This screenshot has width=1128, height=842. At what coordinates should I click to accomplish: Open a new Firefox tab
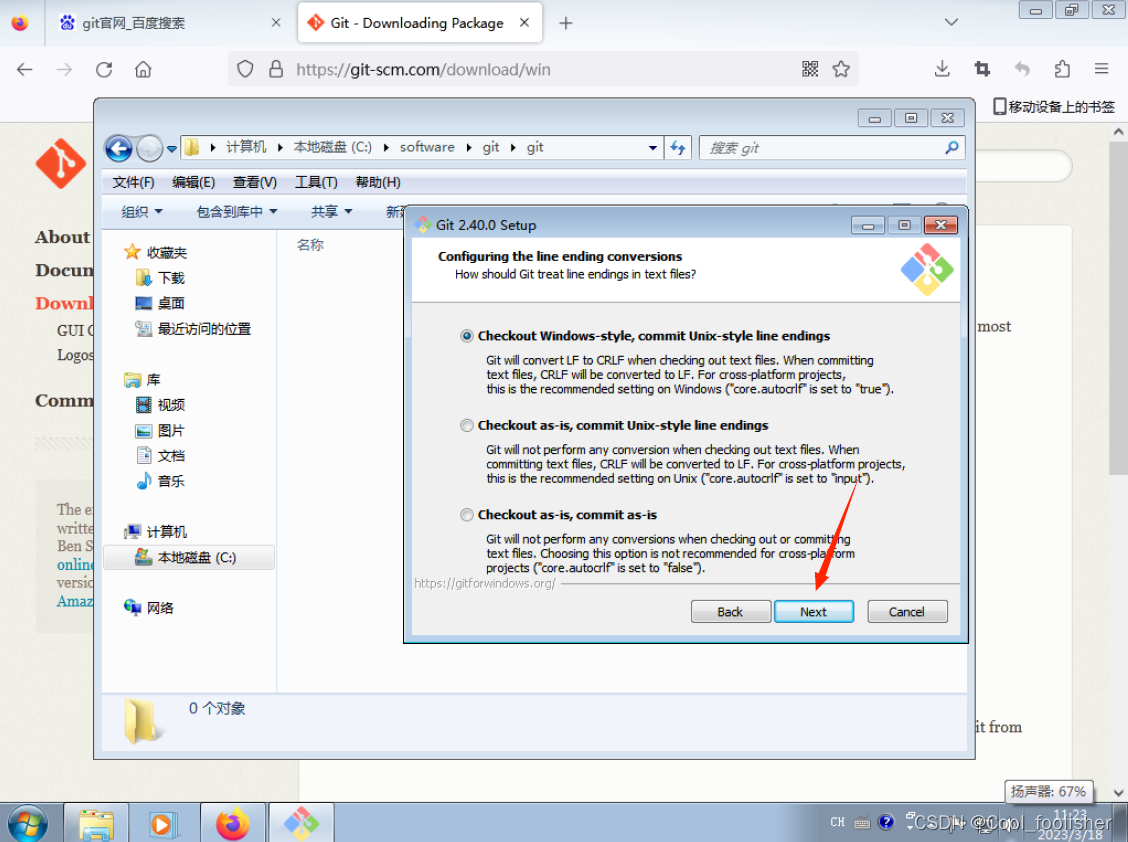pyautogui.click(x=565, y=23)
